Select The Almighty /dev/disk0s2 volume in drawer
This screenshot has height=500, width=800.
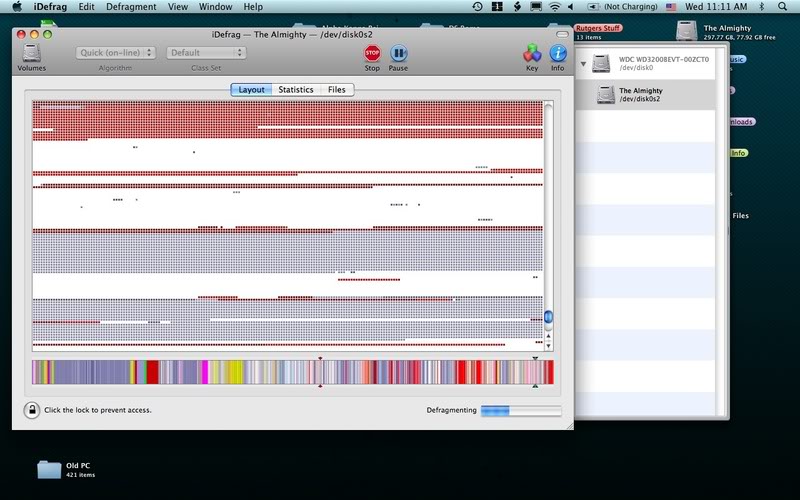pos(645,94)
